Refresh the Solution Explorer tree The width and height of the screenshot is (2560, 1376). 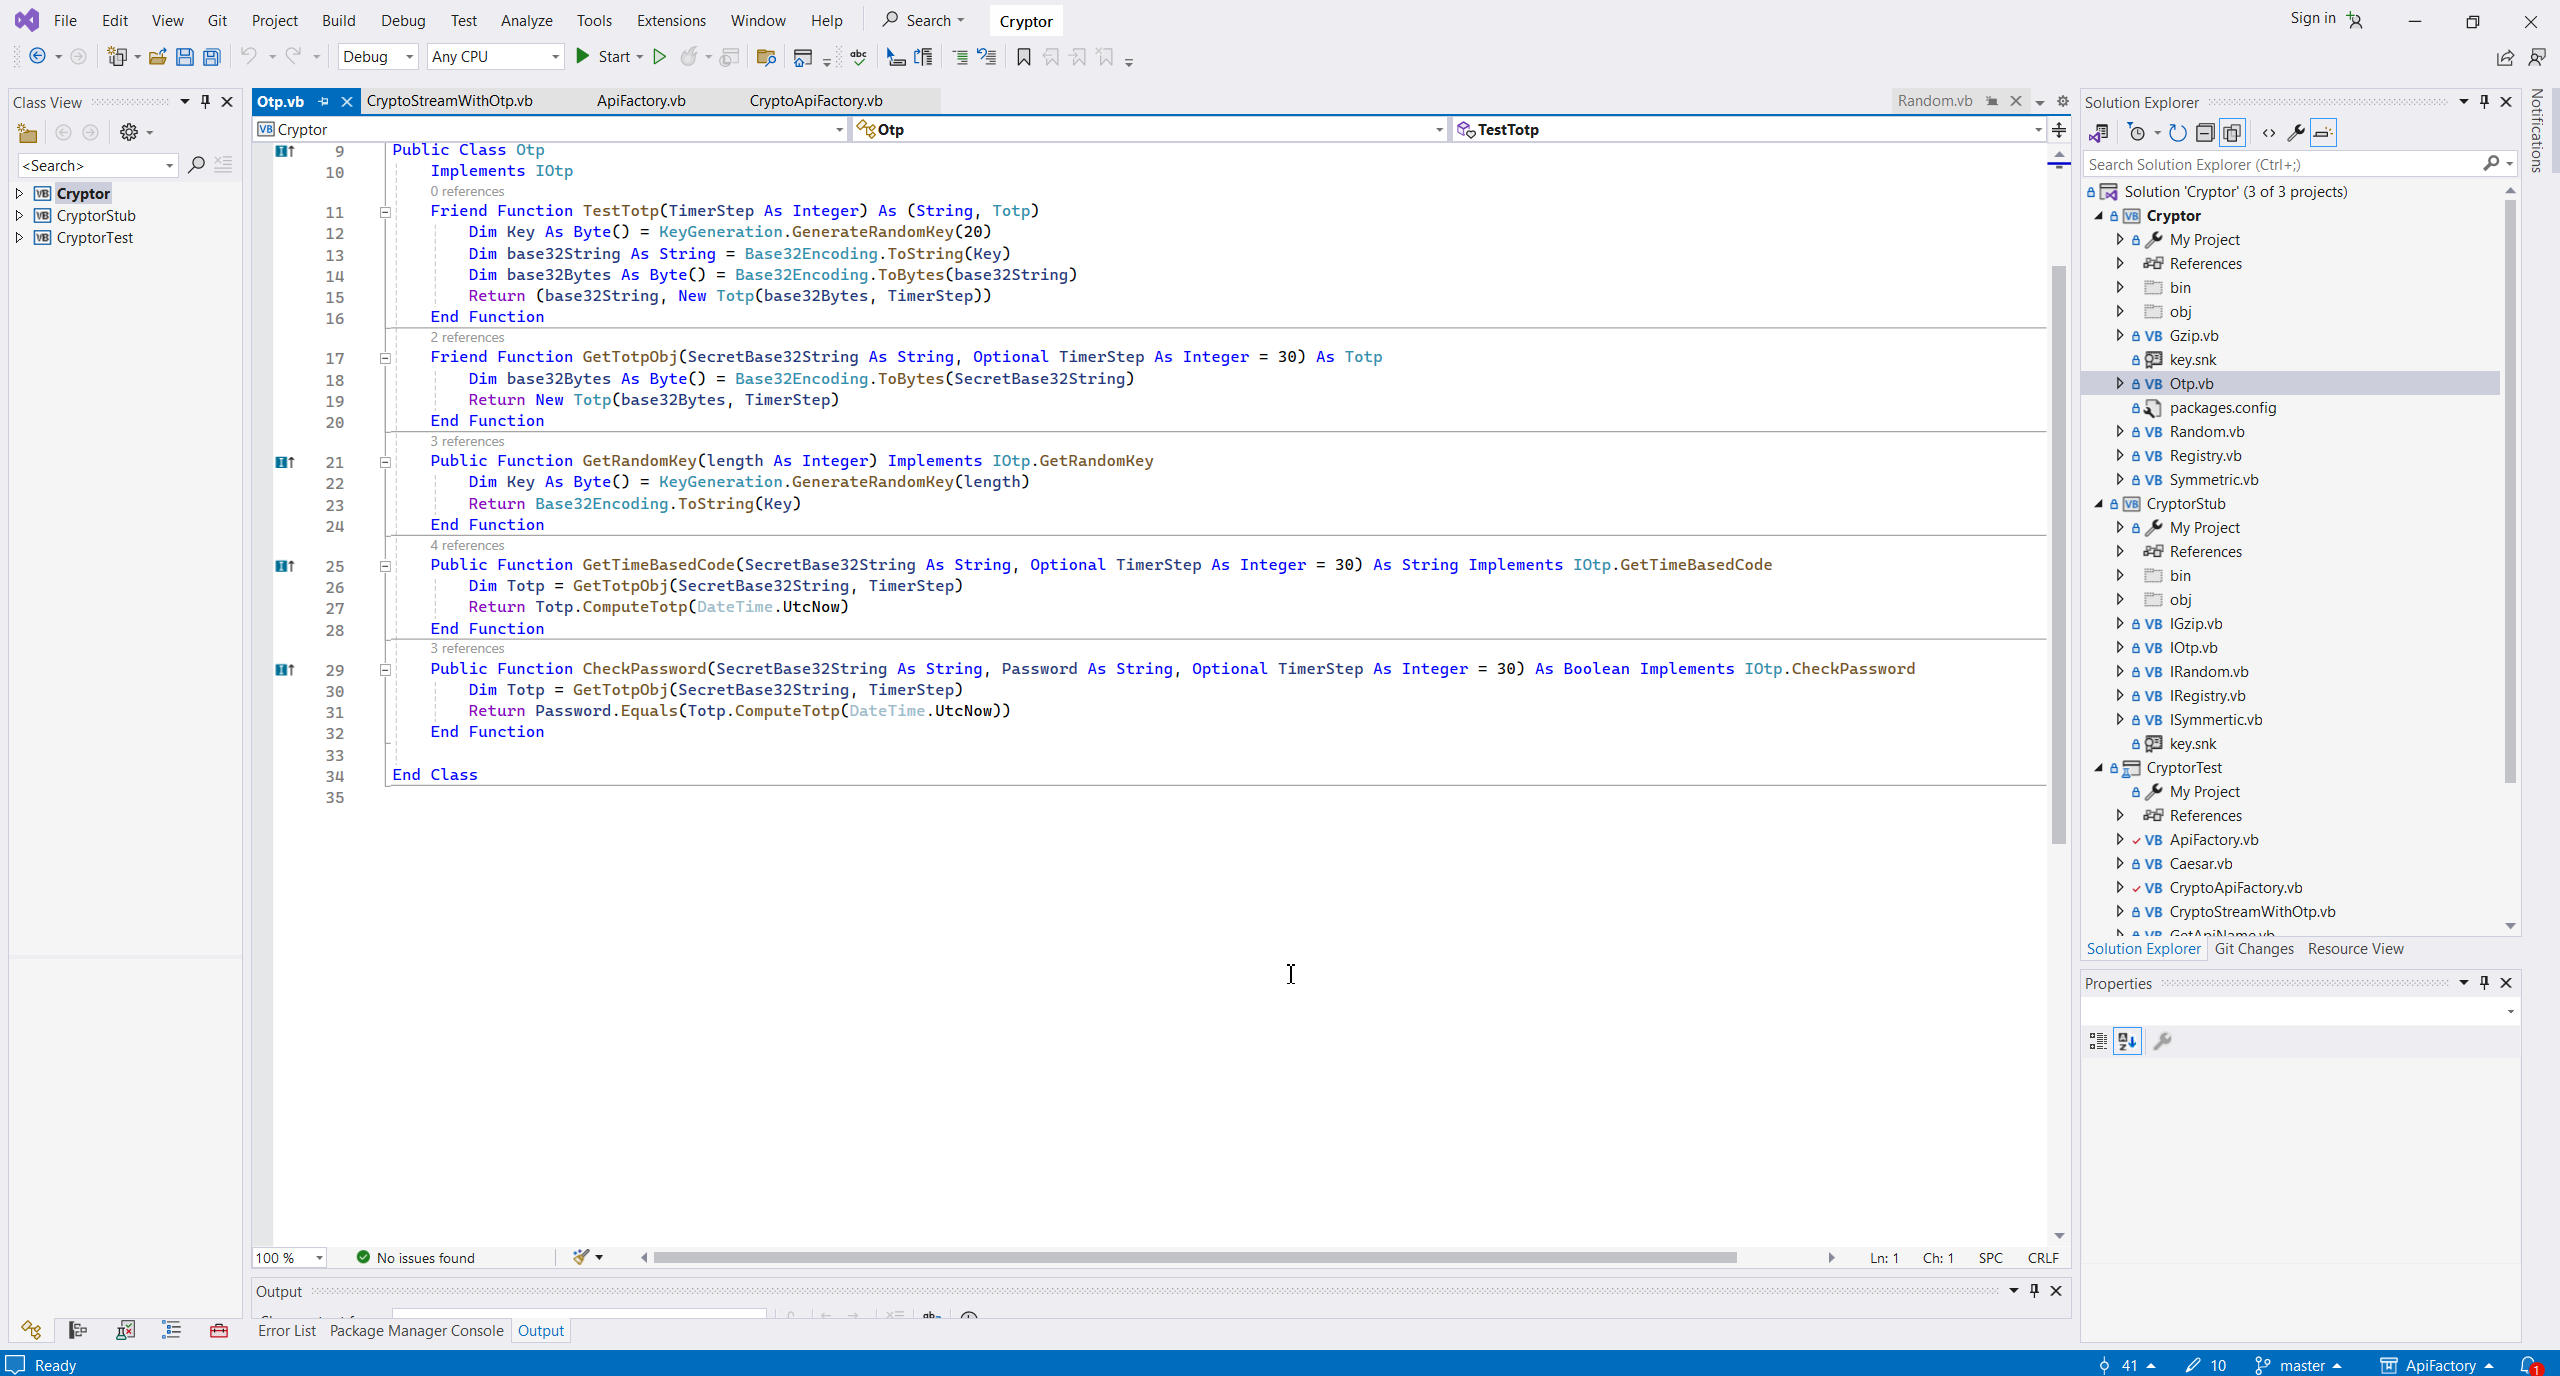click(2178, 132)
